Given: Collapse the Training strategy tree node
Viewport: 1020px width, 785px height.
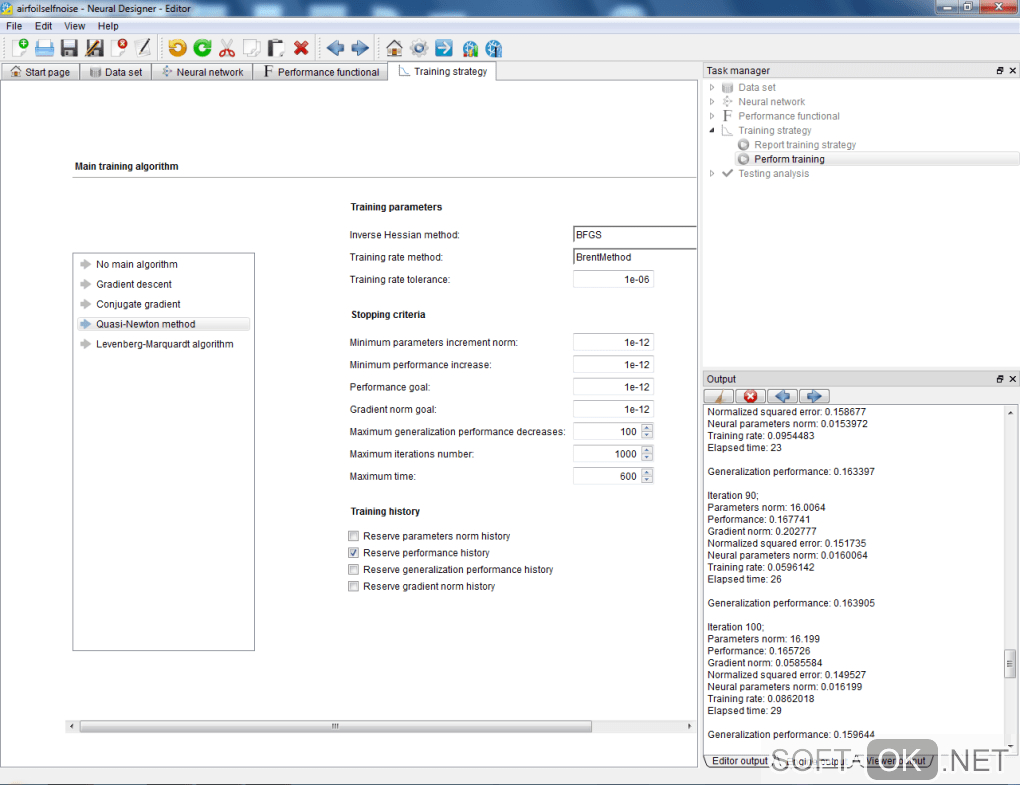Looking at the screenshot, I should click(712, 130).
